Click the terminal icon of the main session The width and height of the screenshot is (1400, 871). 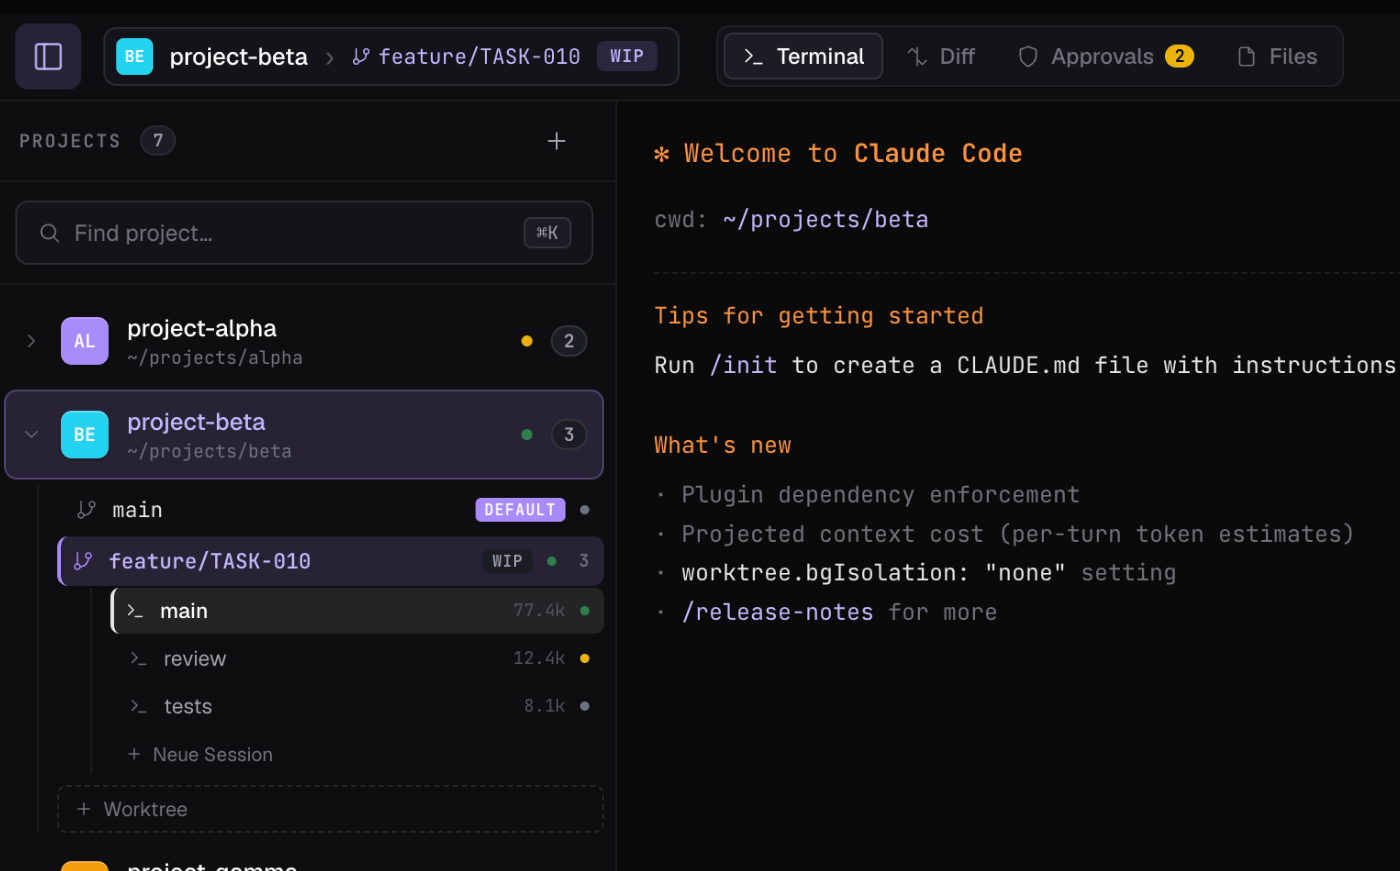[x=136, y=611]
